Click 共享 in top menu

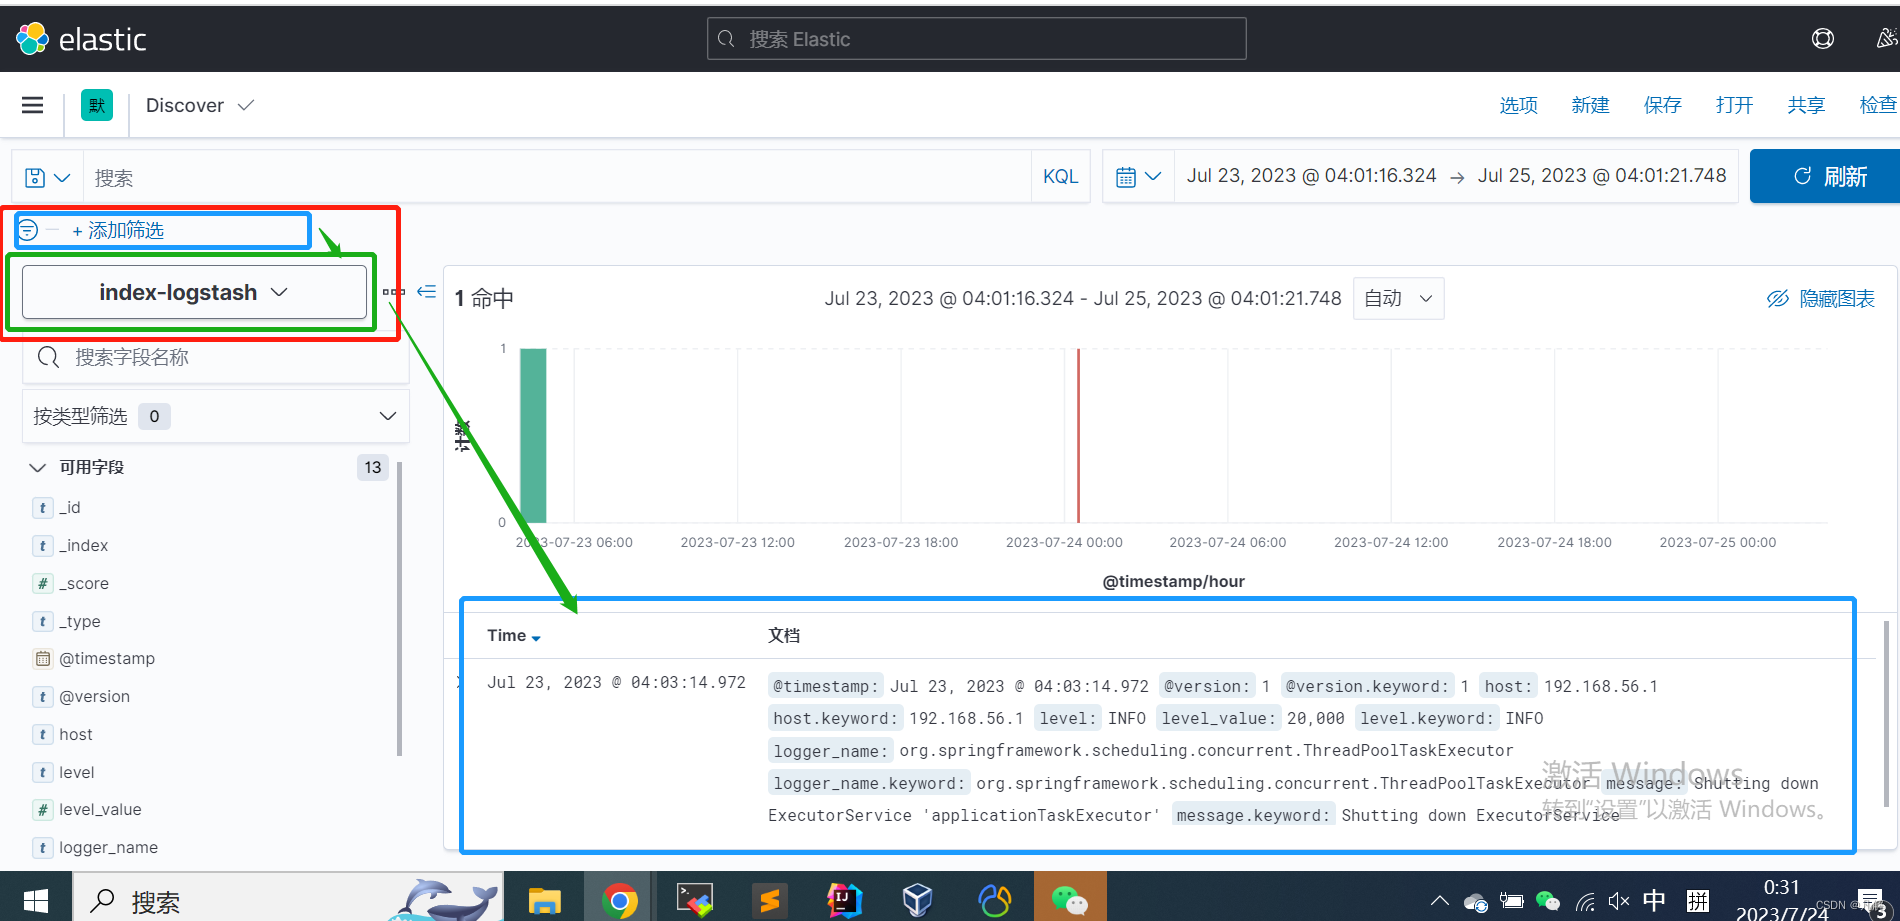1806,105
